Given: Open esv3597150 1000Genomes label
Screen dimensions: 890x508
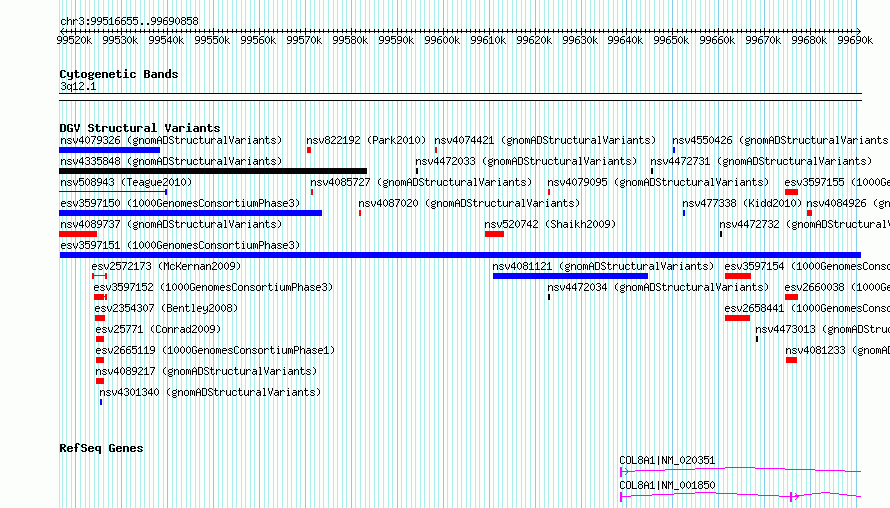Looking at the screenshot, I should (x=180, y=203).
